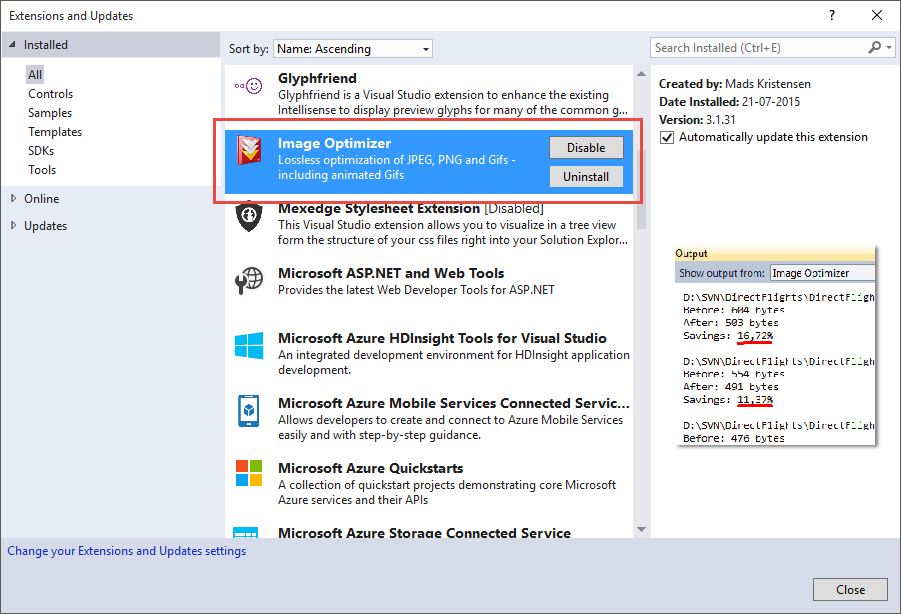
Task: Click the search magnifier icon
Action: 874,48
